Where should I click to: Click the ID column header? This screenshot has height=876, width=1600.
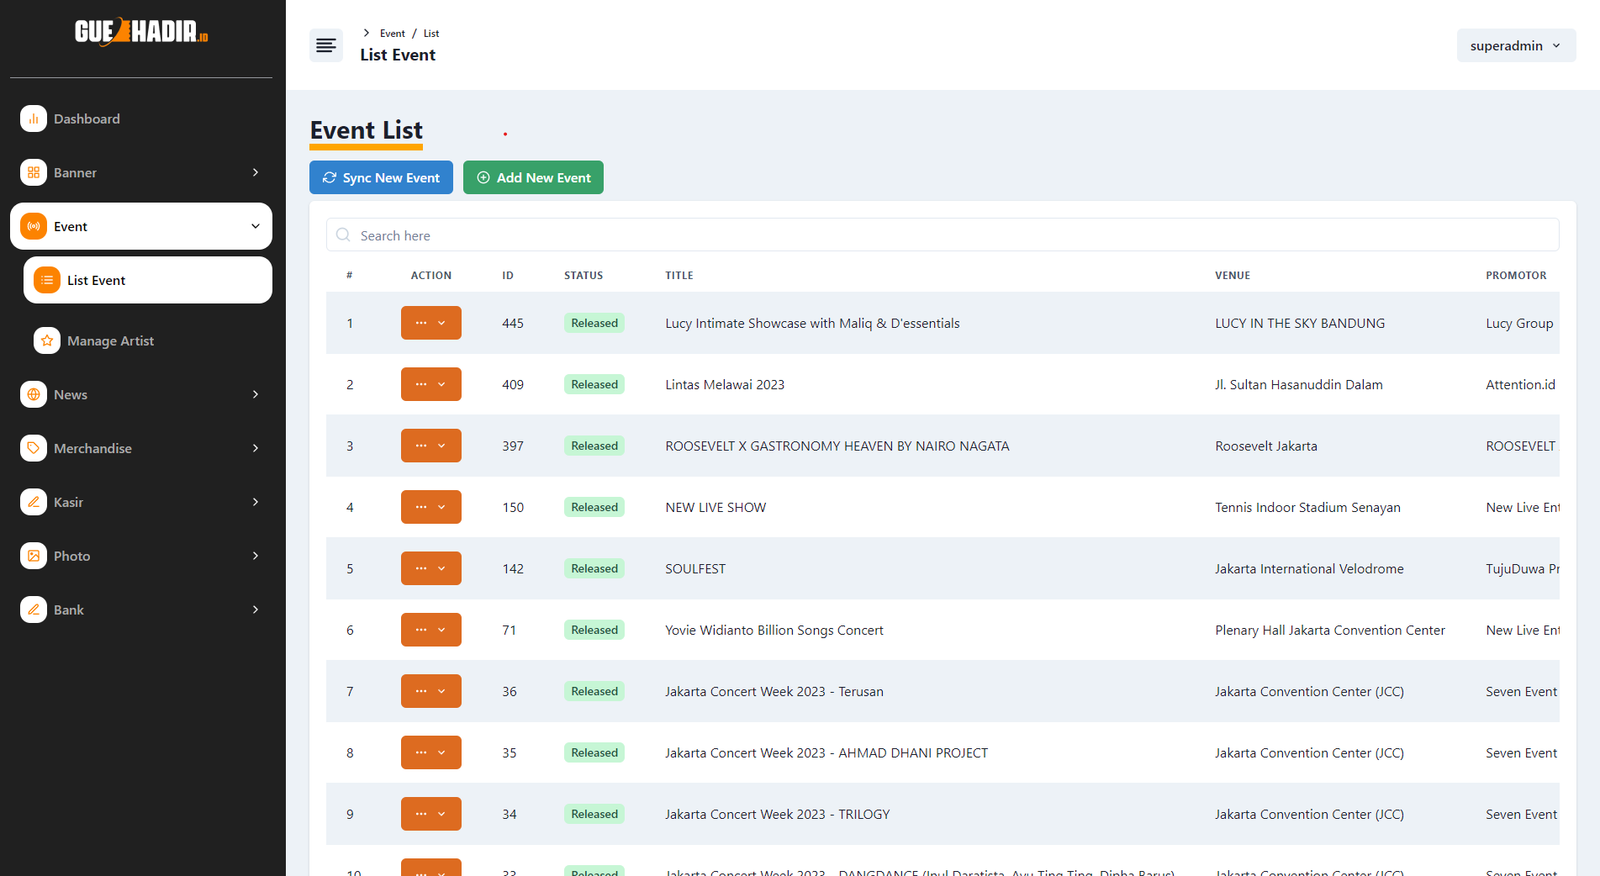(x=508, y=275)
